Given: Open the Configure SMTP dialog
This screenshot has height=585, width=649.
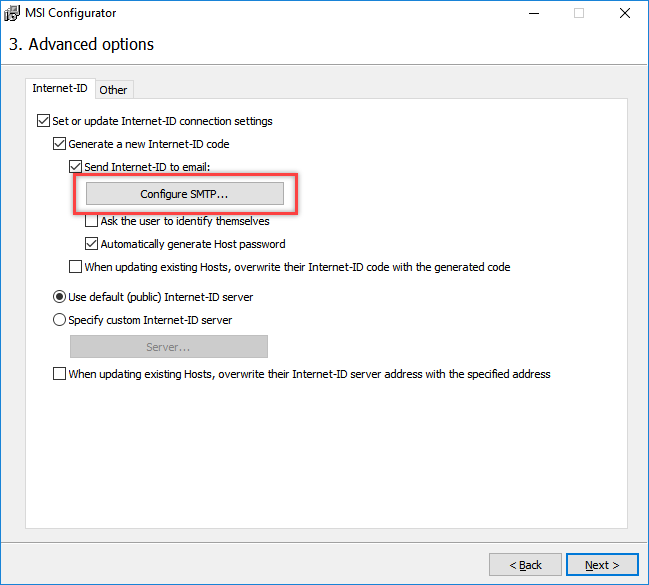Looking at the screenshot, I should click(185, 194).
